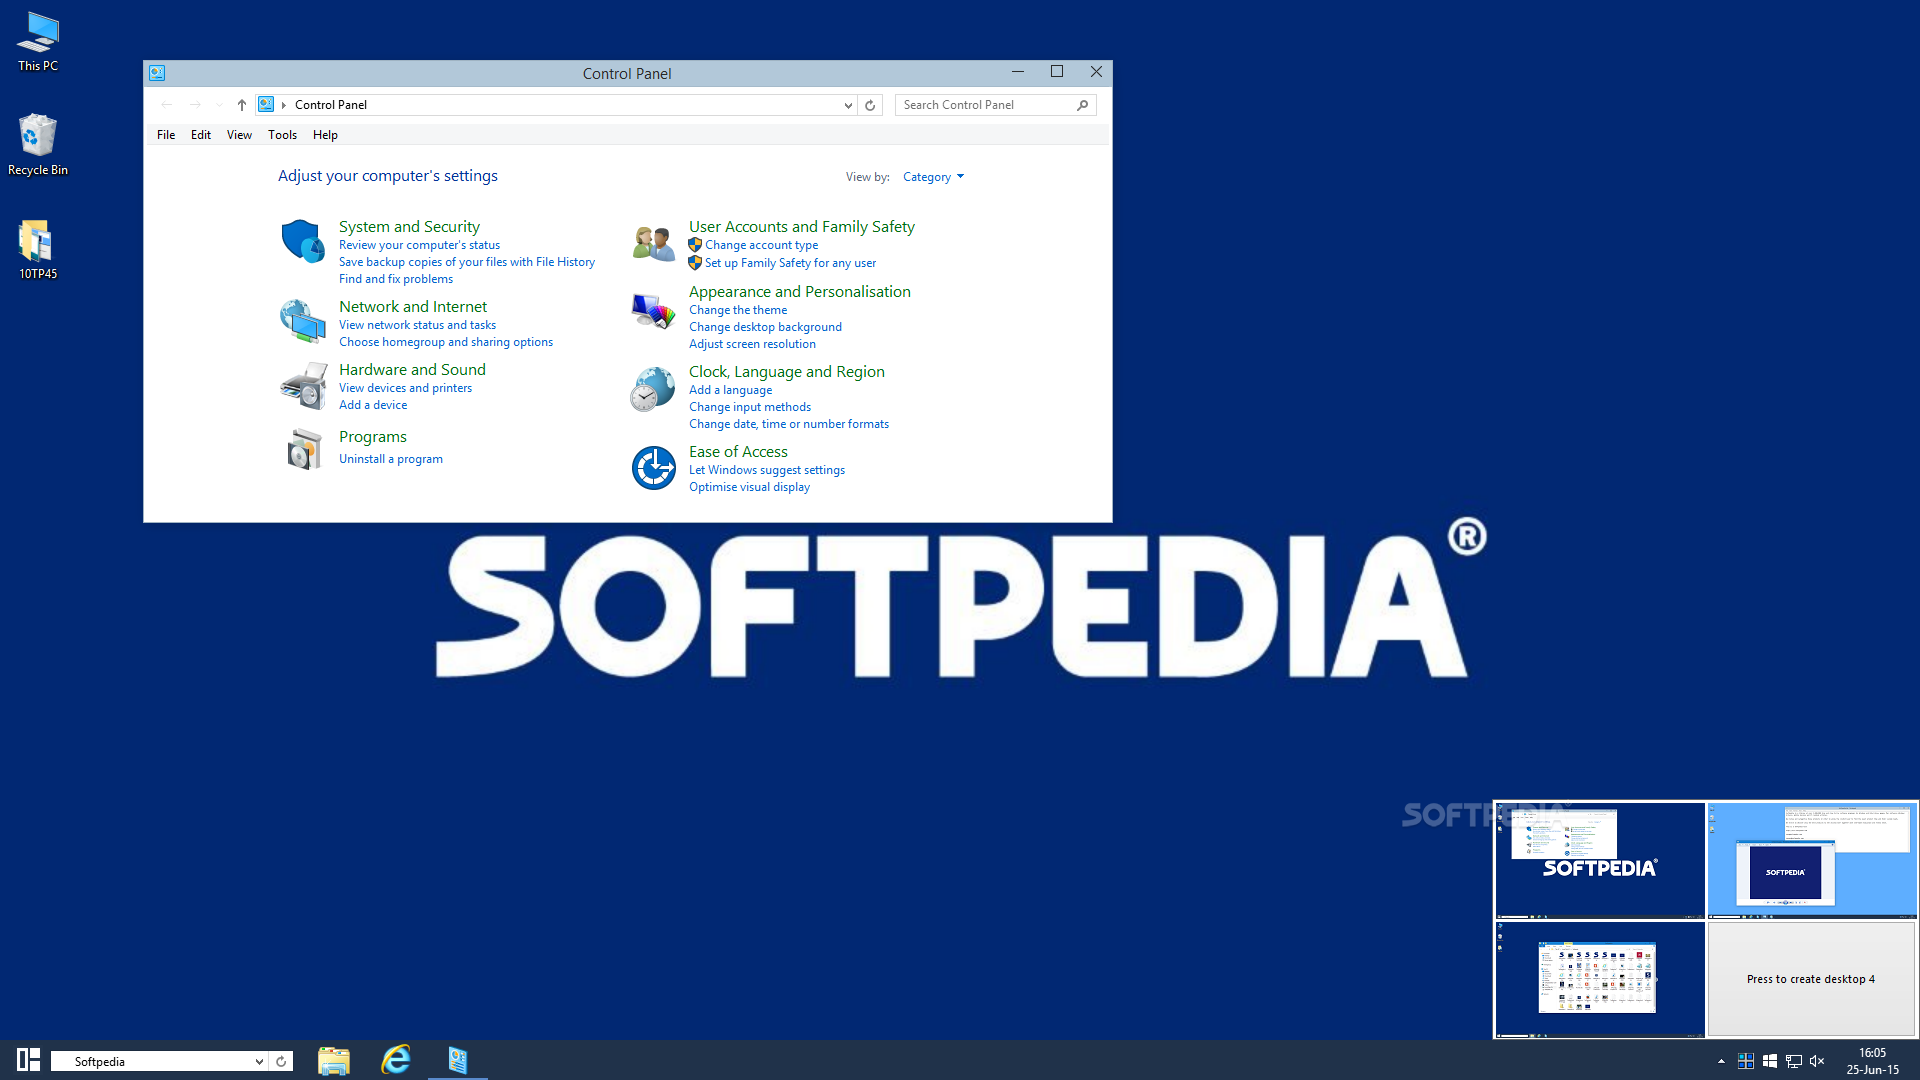Open the Edit menu
1920x1080 pixels.
pyautogui.click(x=201, y=135)
